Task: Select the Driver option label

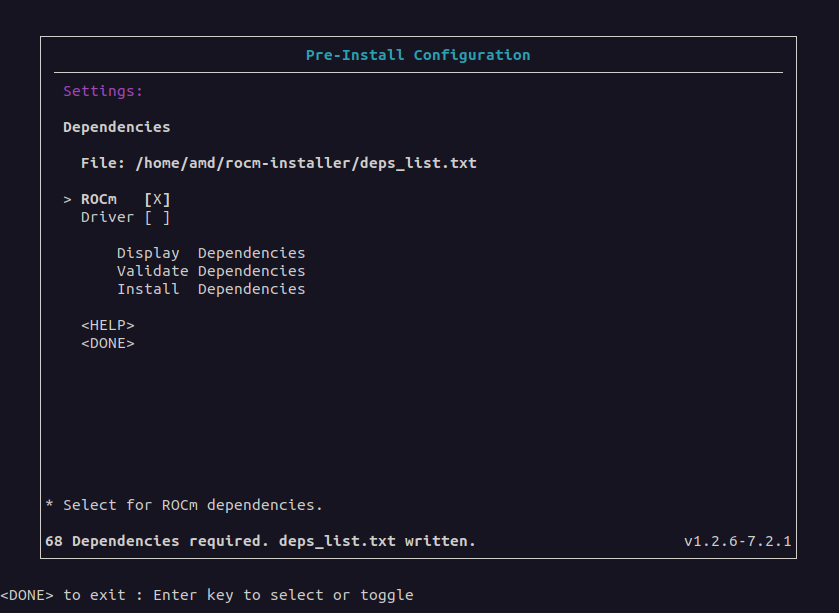Action: coord(107,217)
